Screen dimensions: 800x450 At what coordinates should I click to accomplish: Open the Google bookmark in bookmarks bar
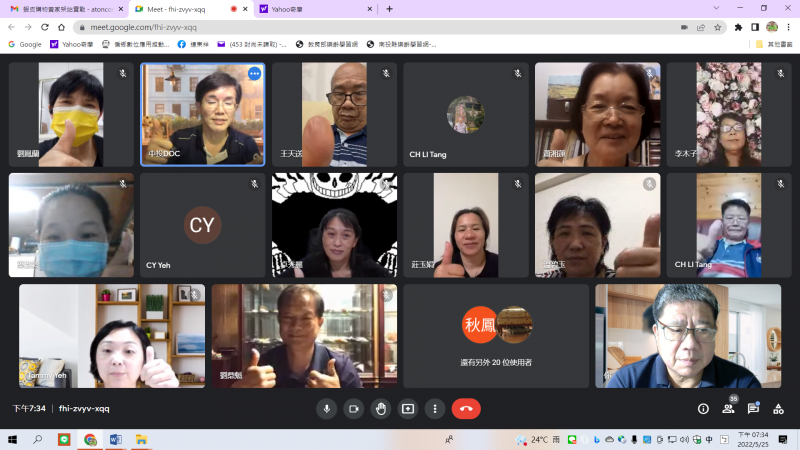25,44
